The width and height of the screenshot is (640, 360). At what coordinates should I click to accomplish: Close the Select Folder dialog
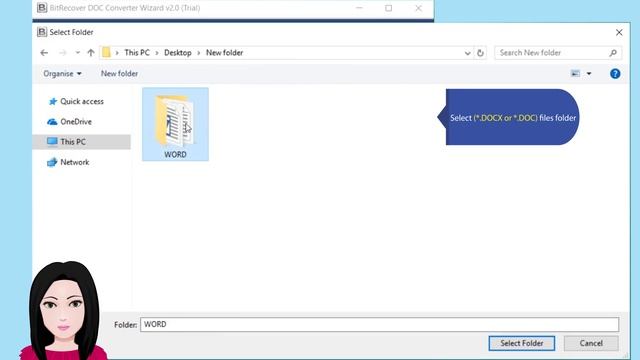coord(619,32)
